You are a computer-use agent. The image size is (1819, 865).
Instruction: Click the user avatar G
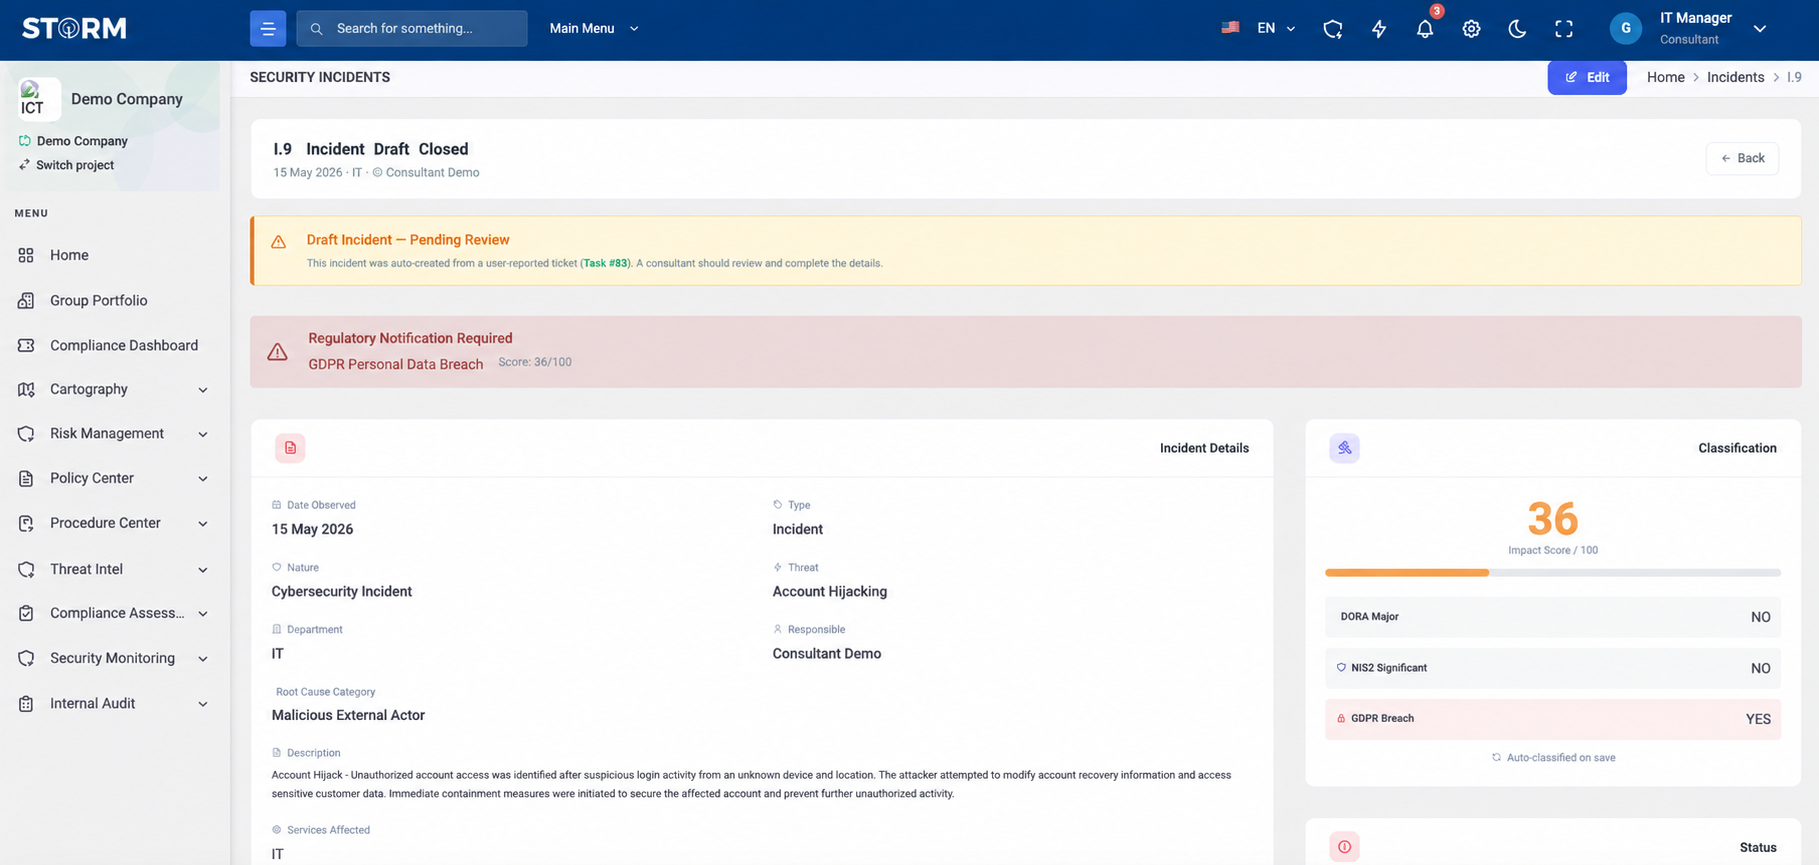pyautogui.click(x=1626, y=28)
